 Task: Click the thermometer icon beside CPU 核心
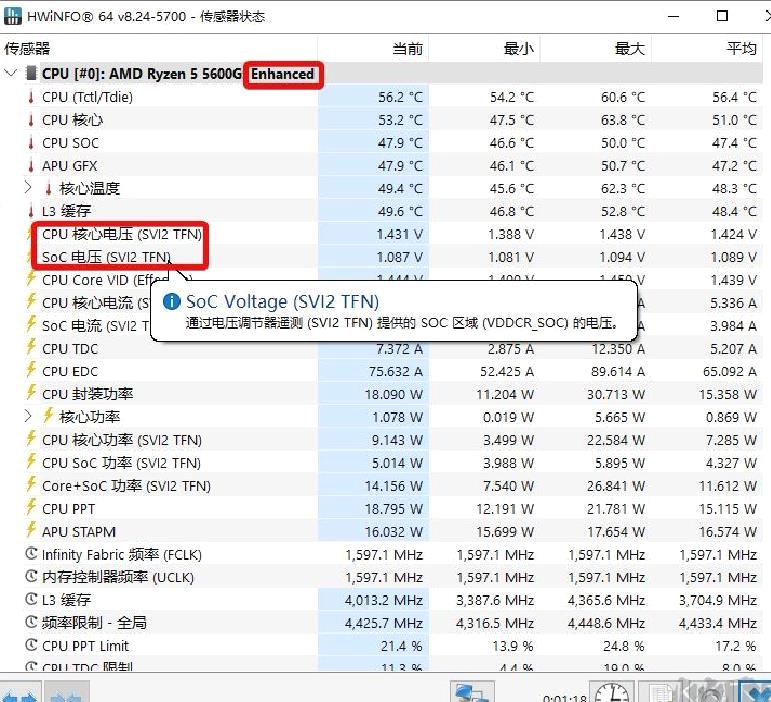pos(31,120)
